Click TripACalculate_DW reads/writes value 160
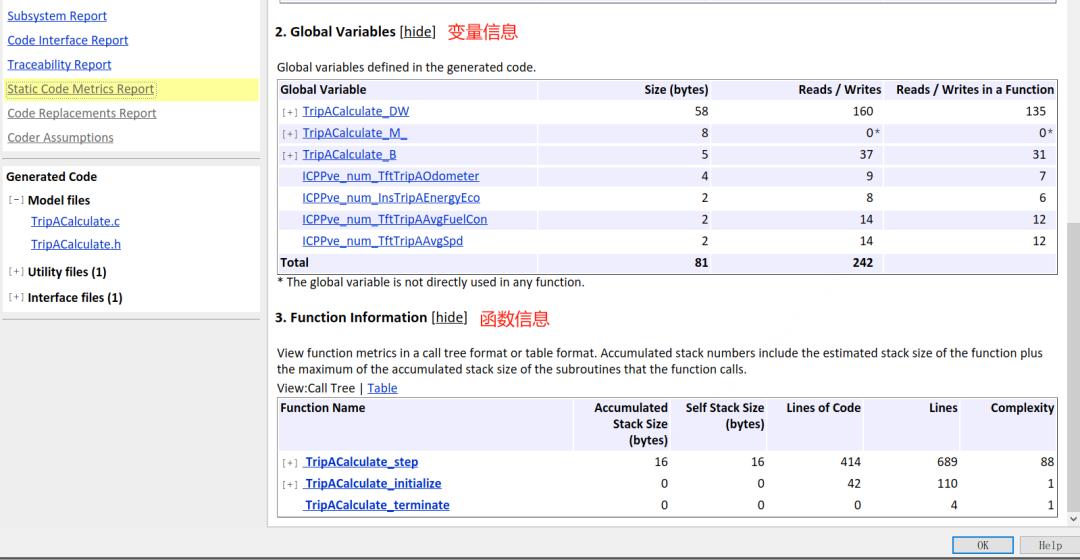Viewport: 1080px width, 560px height. (x=862, y=111)
